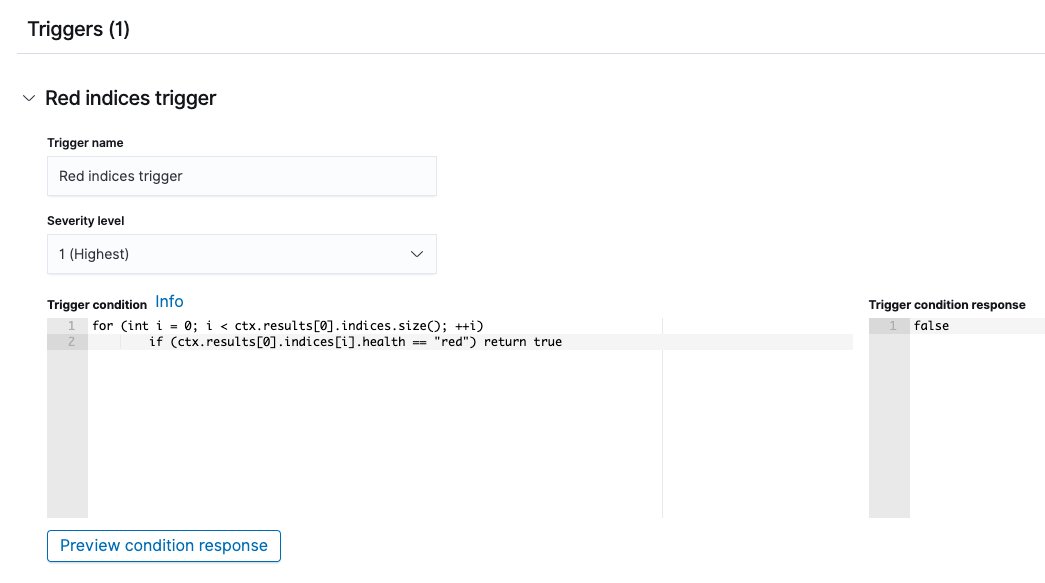The image size is (1045, 583).
Task: Click the Preview condition response button
Action: point(163,546)
